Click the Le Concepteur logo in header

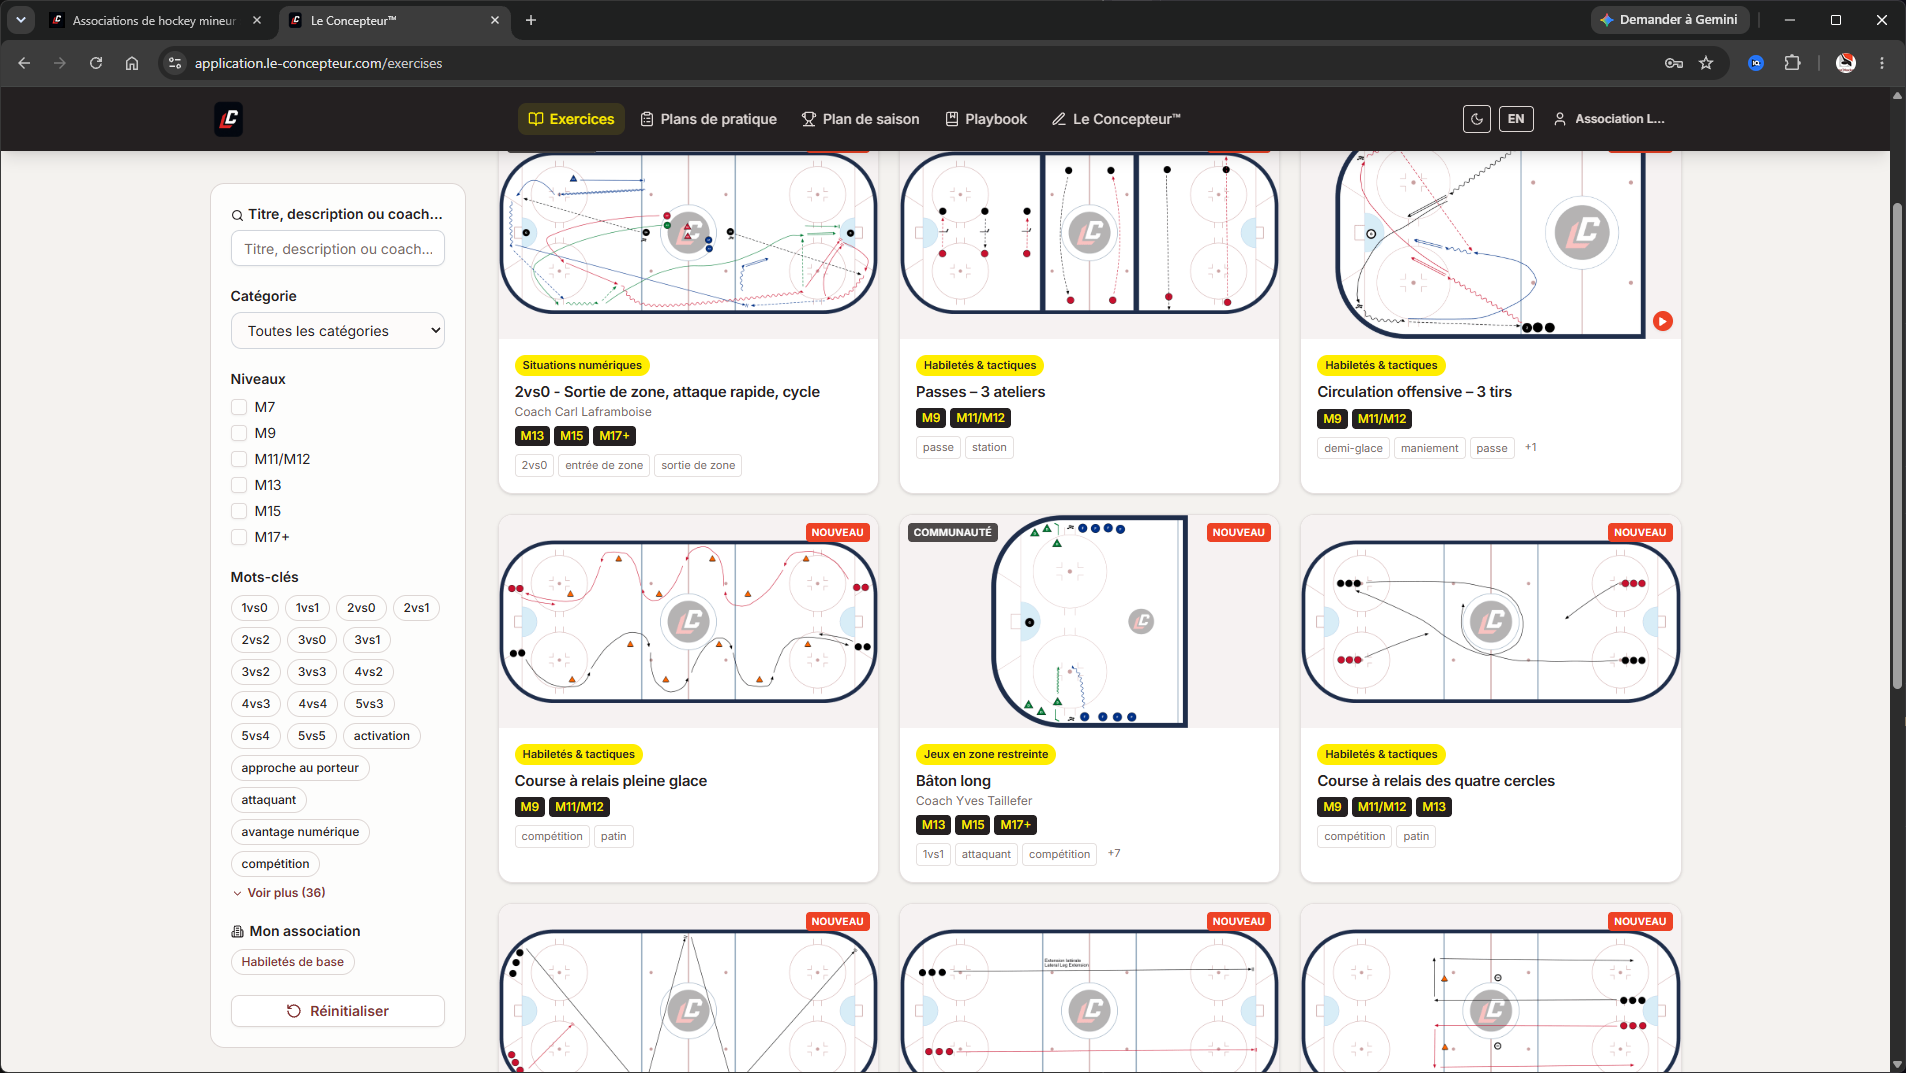(228, 119)
